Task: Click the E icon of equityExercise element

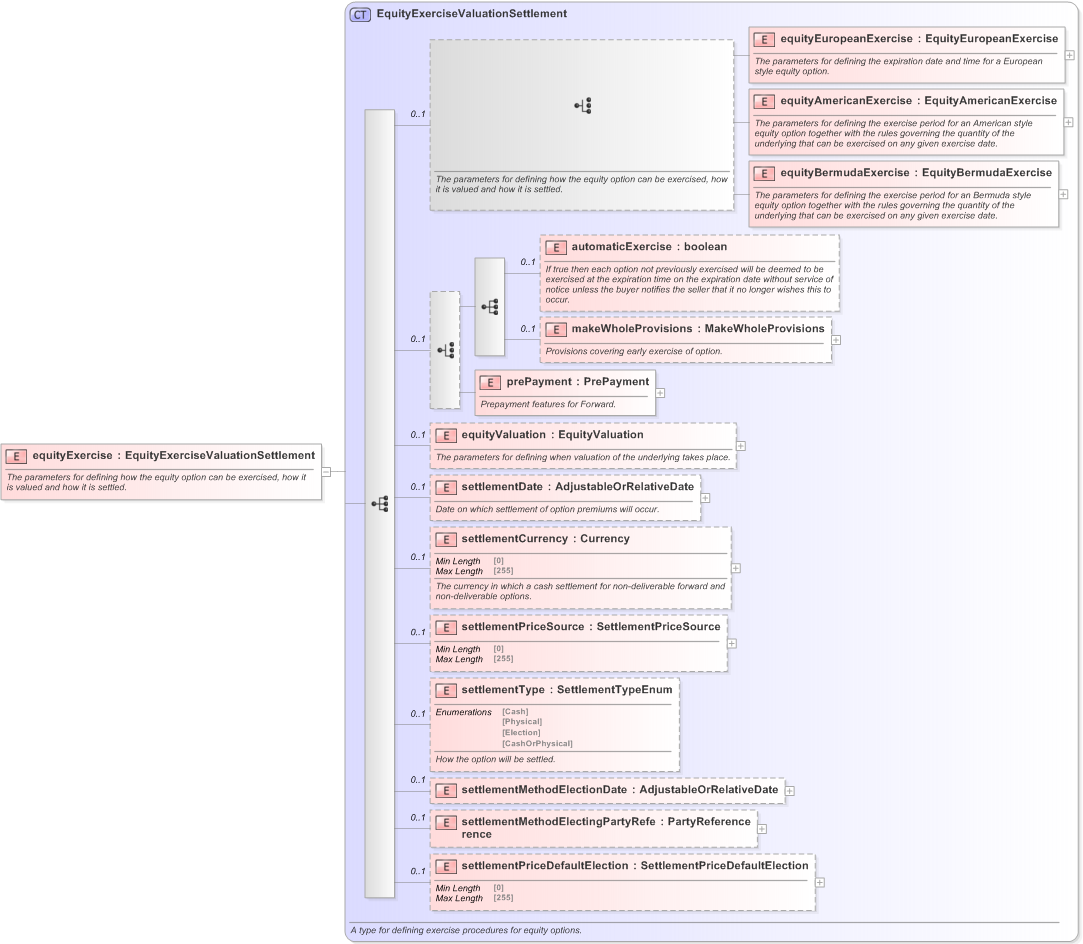Action: click(x=17, y=456)
